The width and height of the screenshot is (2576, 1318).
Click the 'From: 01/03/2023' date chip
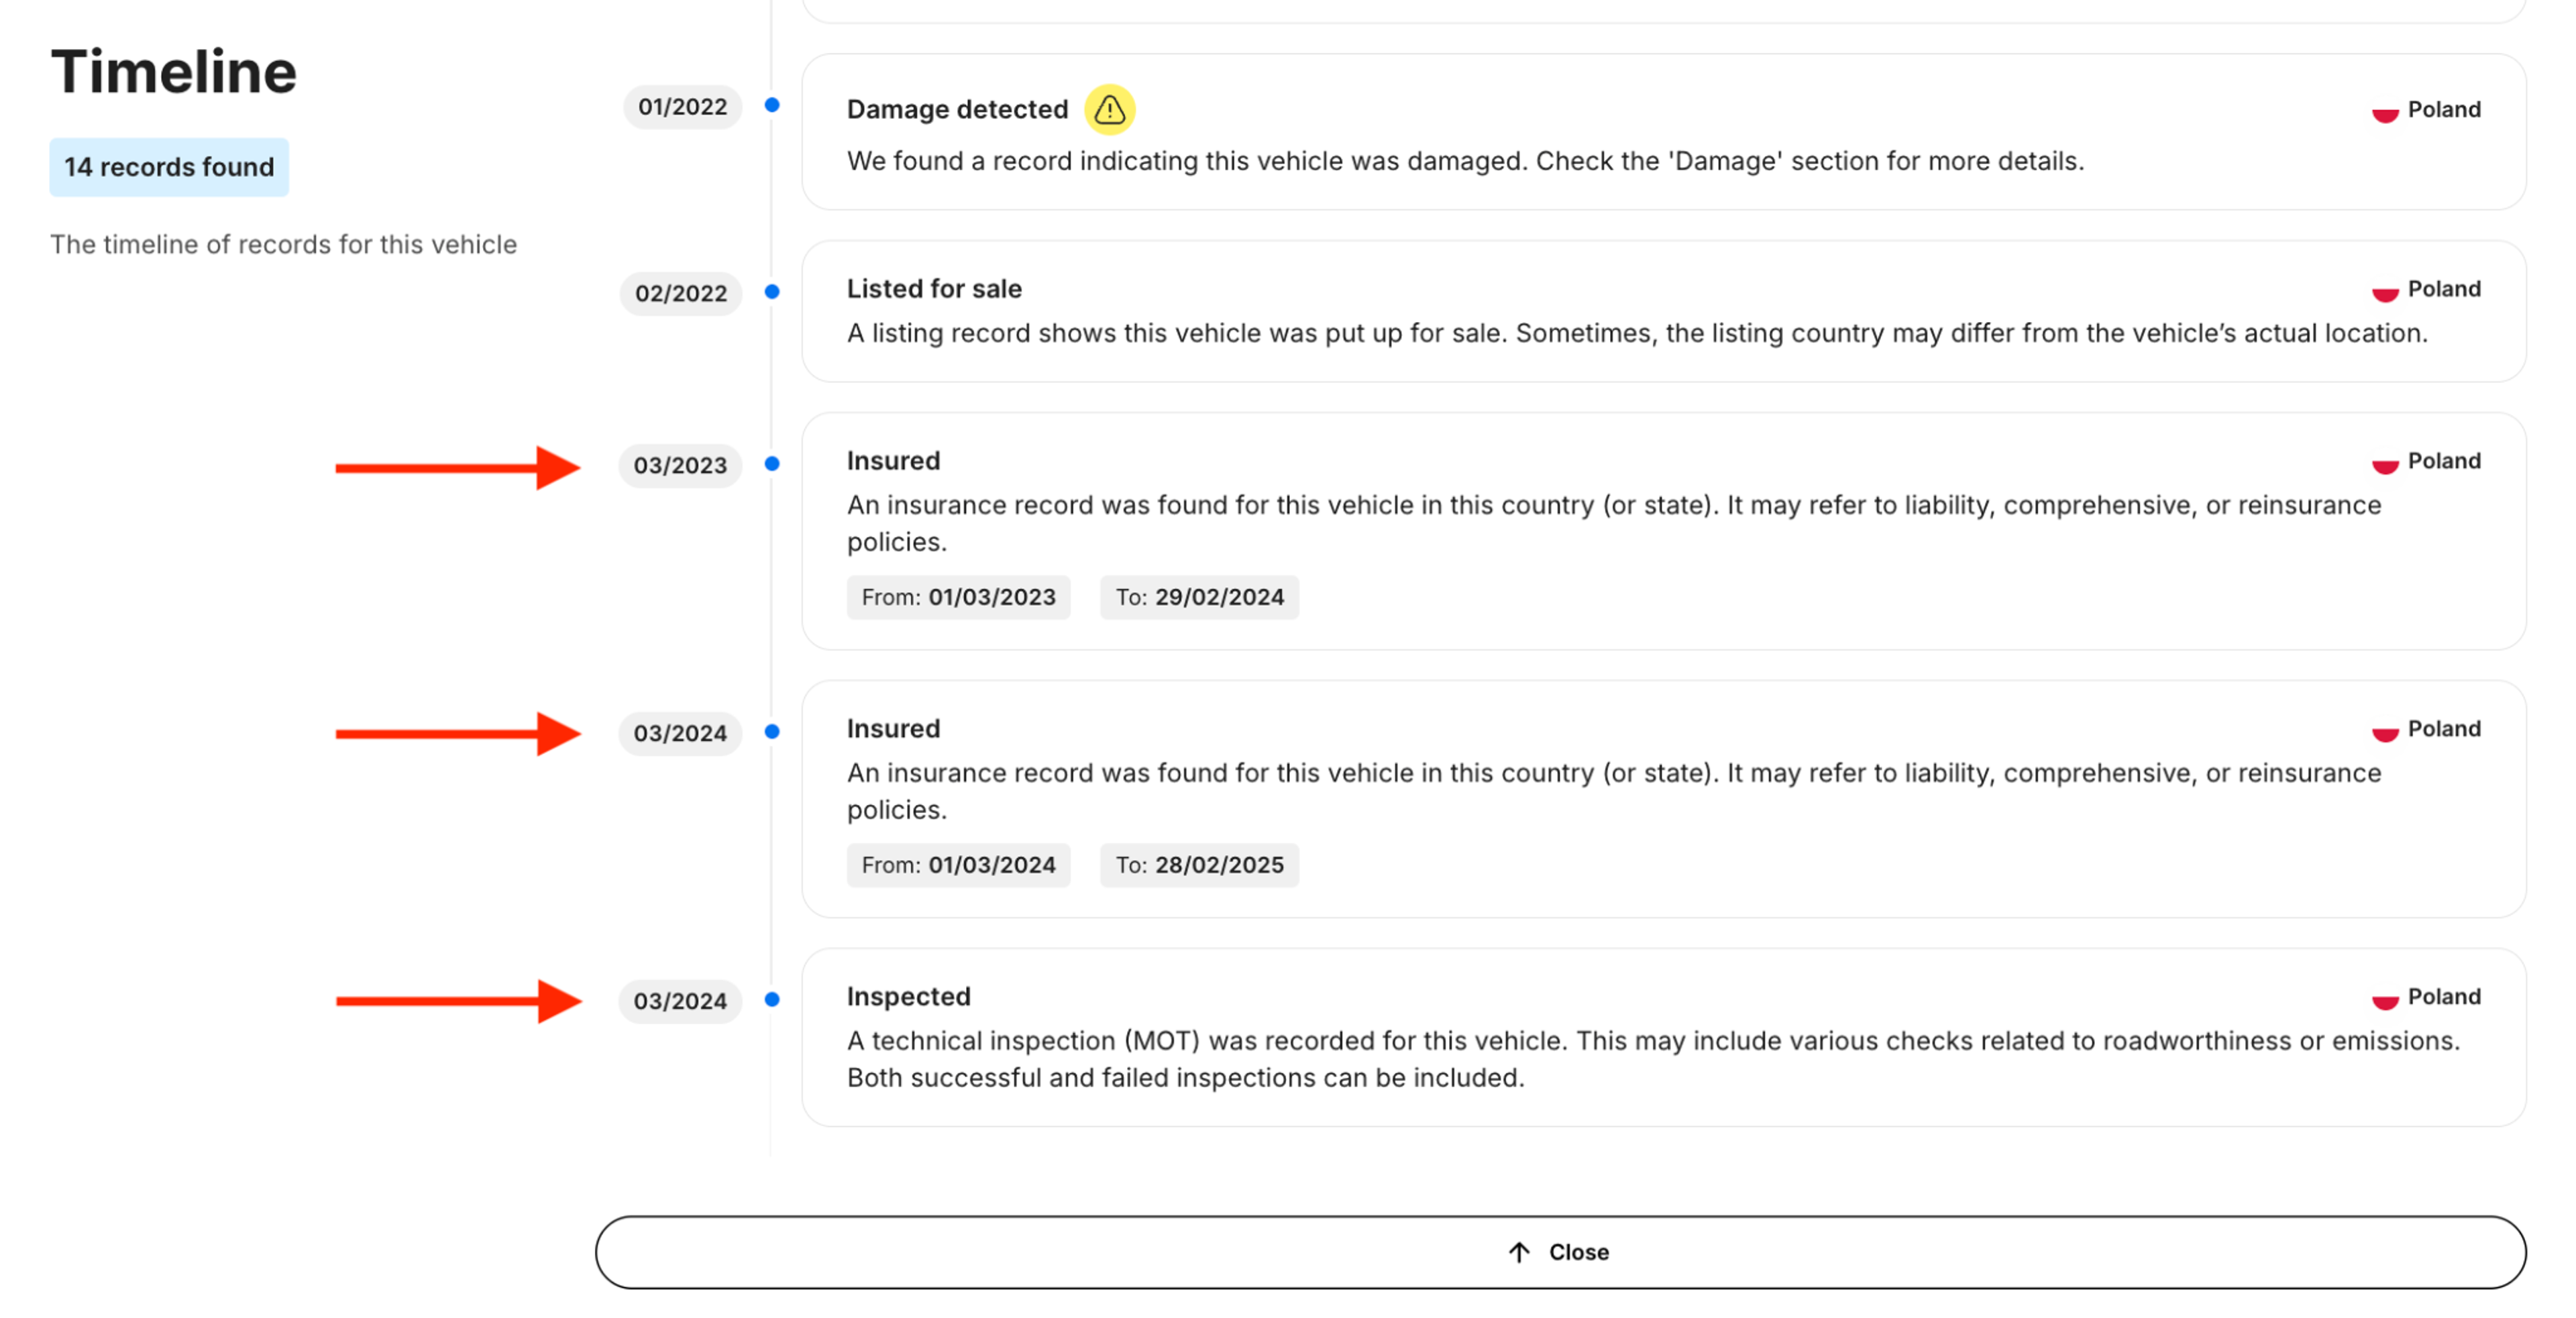tap(958, 597)
